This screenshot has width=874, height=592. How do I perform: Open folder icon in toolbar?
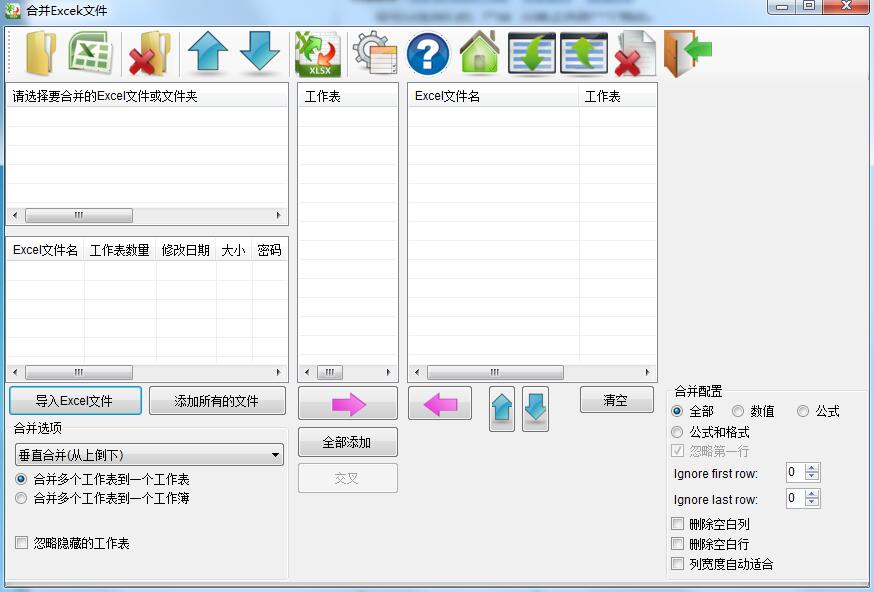coord(41,54)
